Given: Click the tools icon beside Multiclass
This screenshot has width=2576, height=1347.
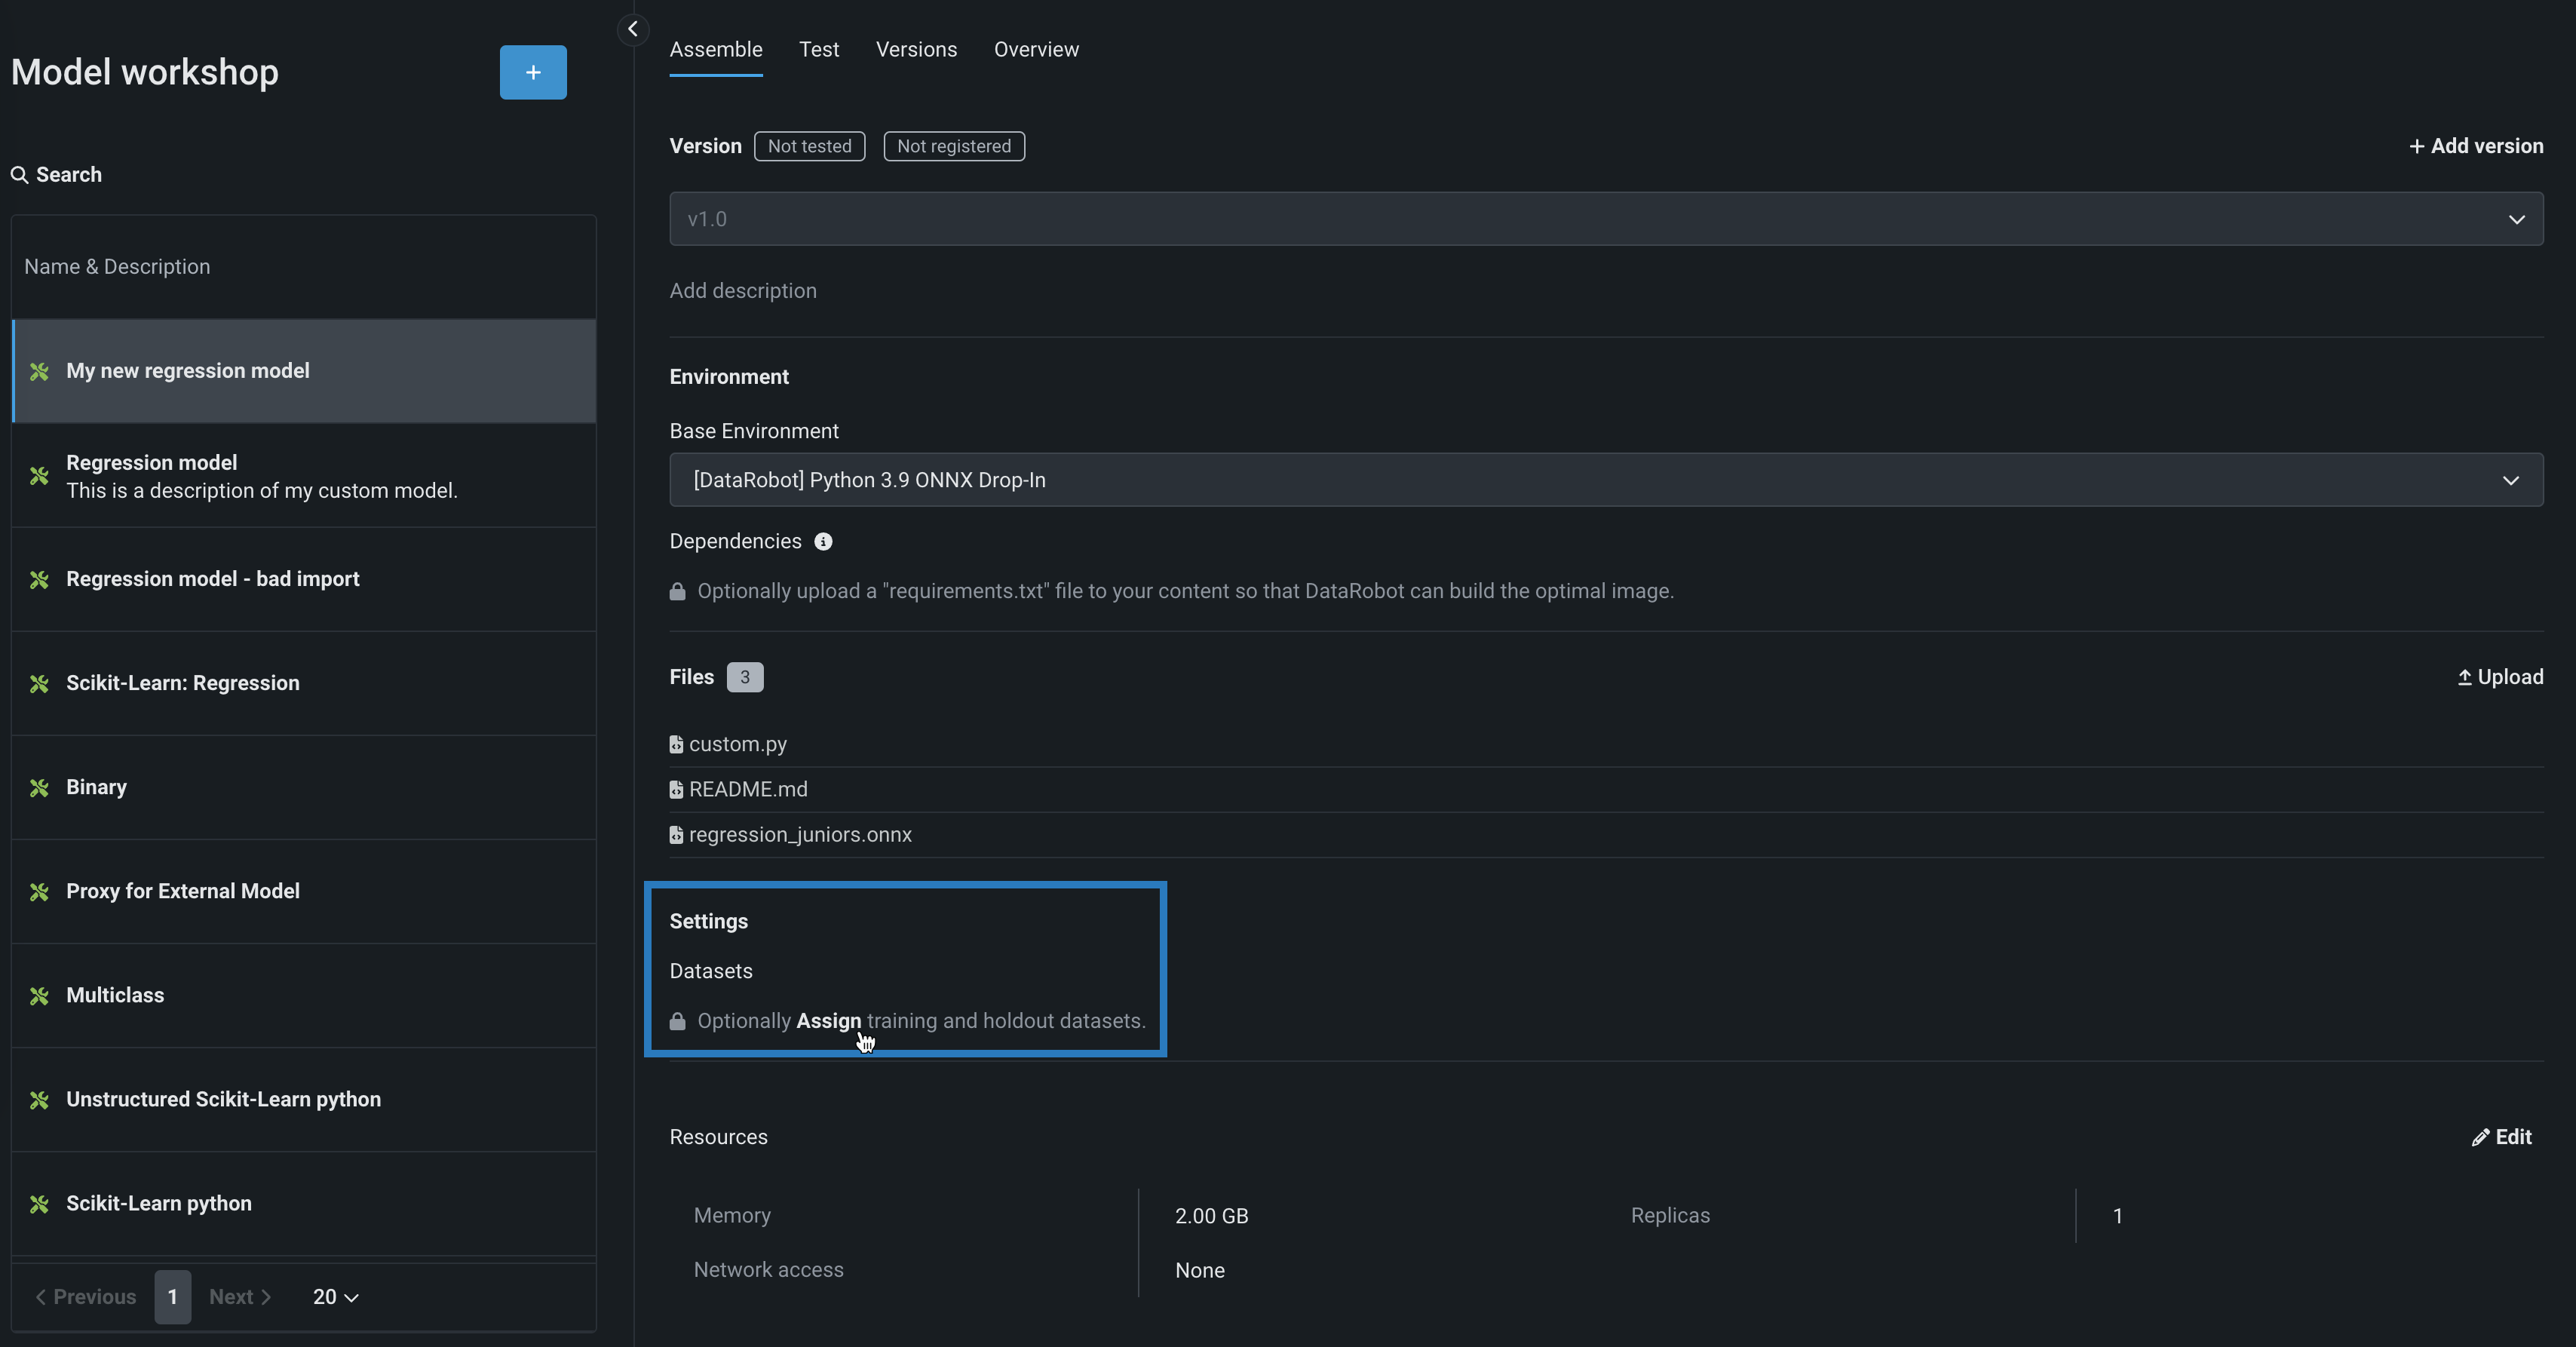Looking at the screenshot, I should 39,995.
